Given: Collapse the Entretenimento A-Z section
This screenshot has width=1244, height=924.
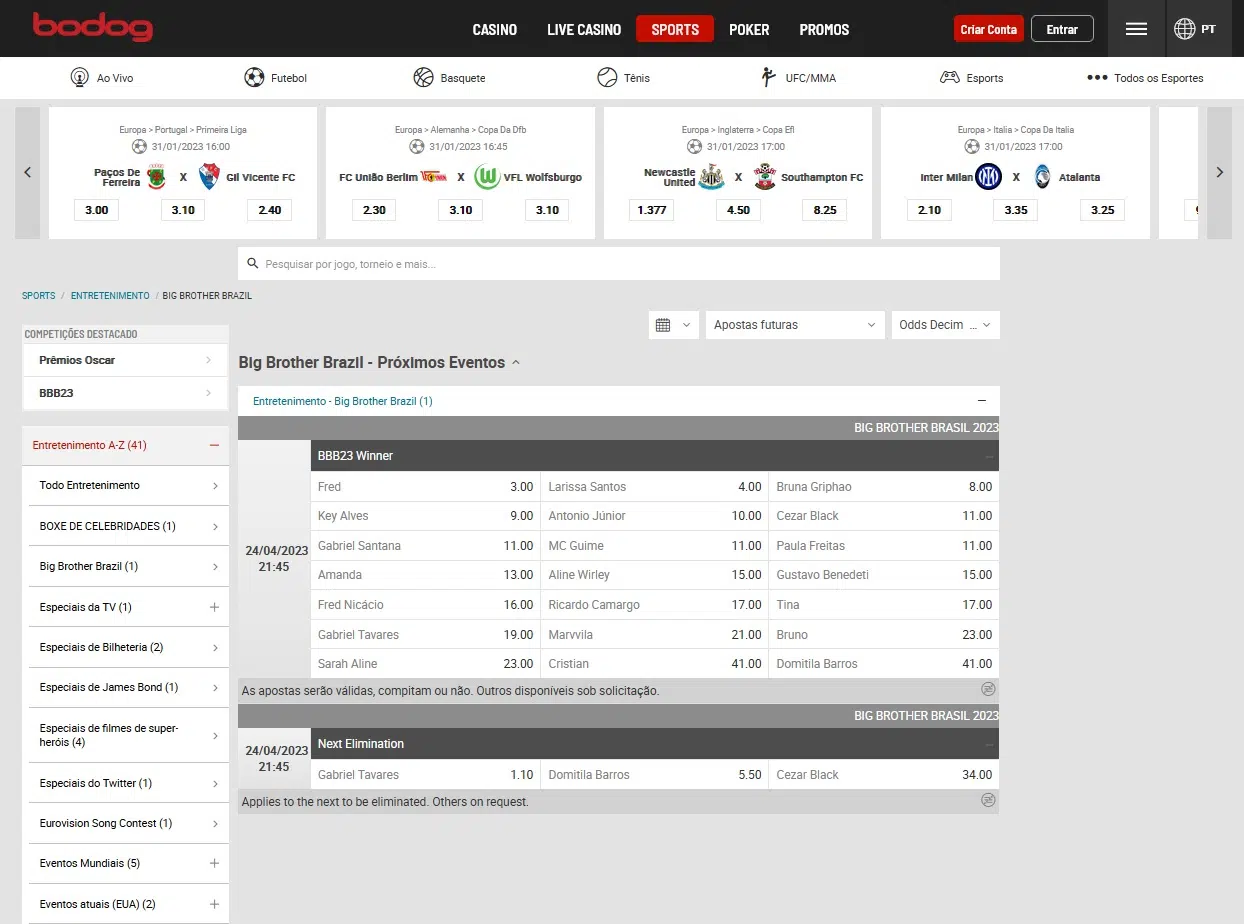Looking at the screenshot, I should (214, 446).
